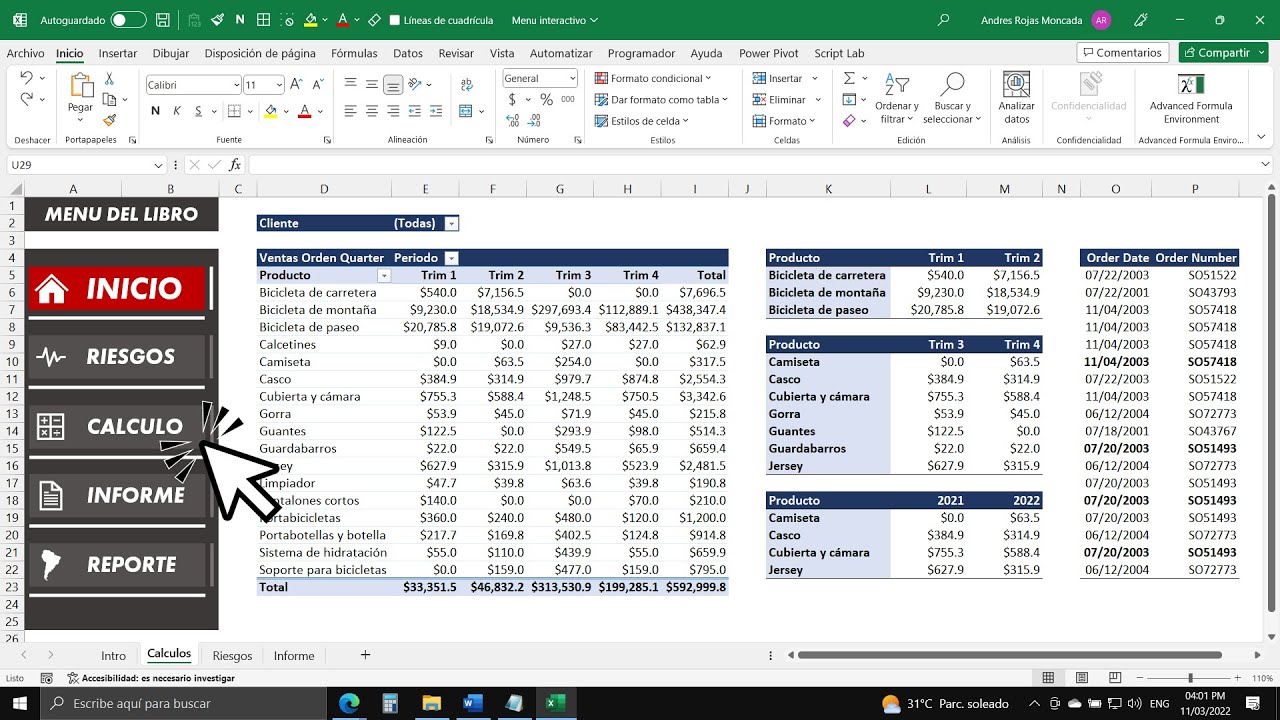The height and width of the screenshot is (720, 1280).
Task: Toggle bottom vertical align button
Action: (x=393, y=85)
